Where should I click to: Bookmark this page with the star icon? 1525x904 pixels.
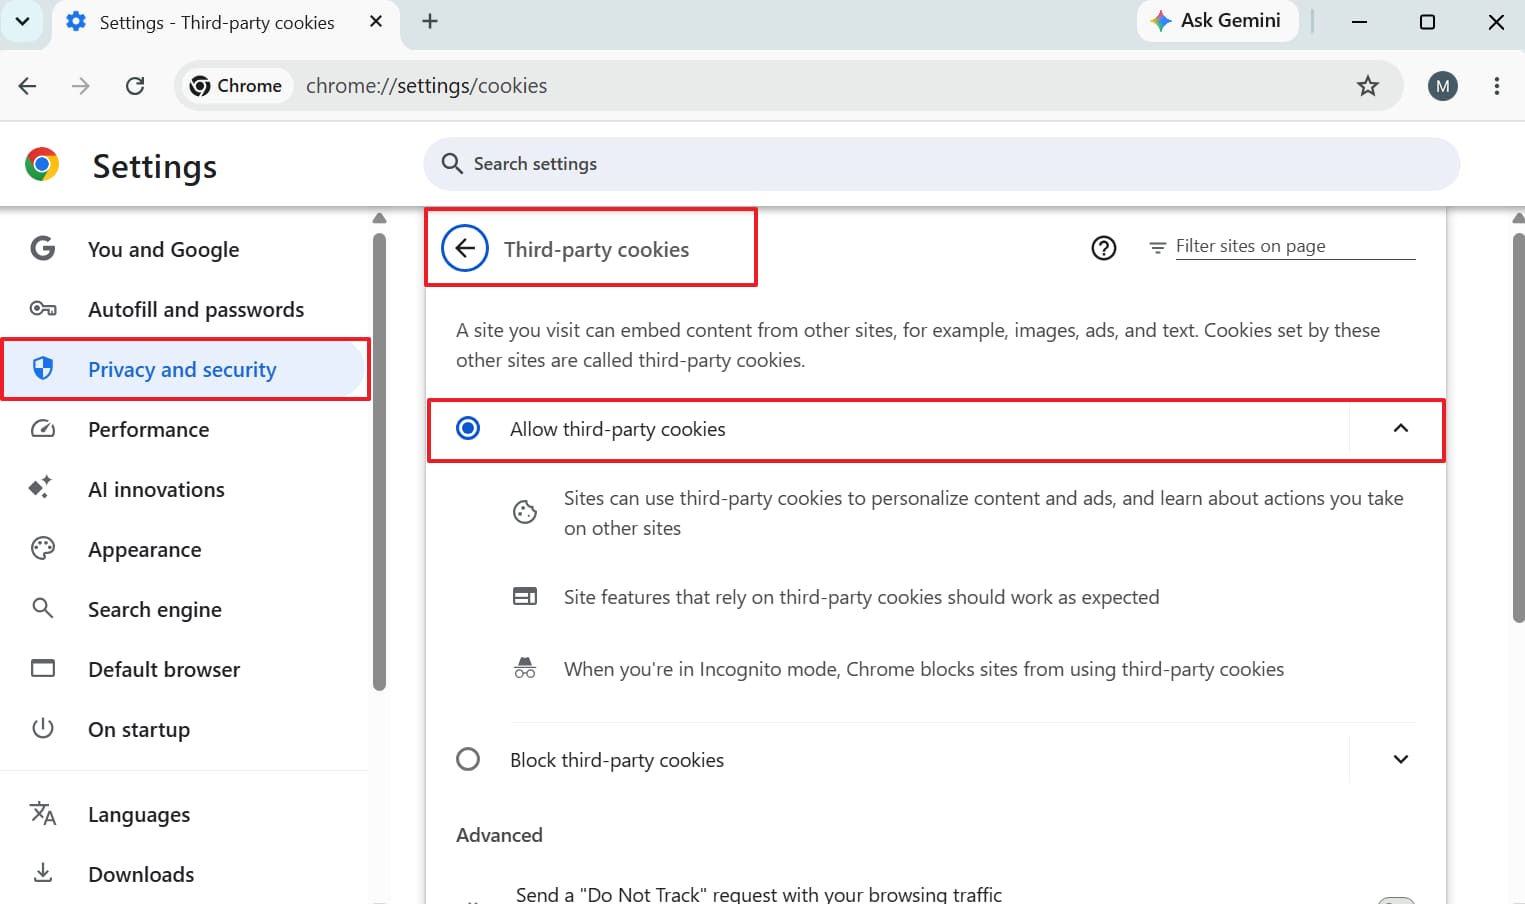(1367, 86)
